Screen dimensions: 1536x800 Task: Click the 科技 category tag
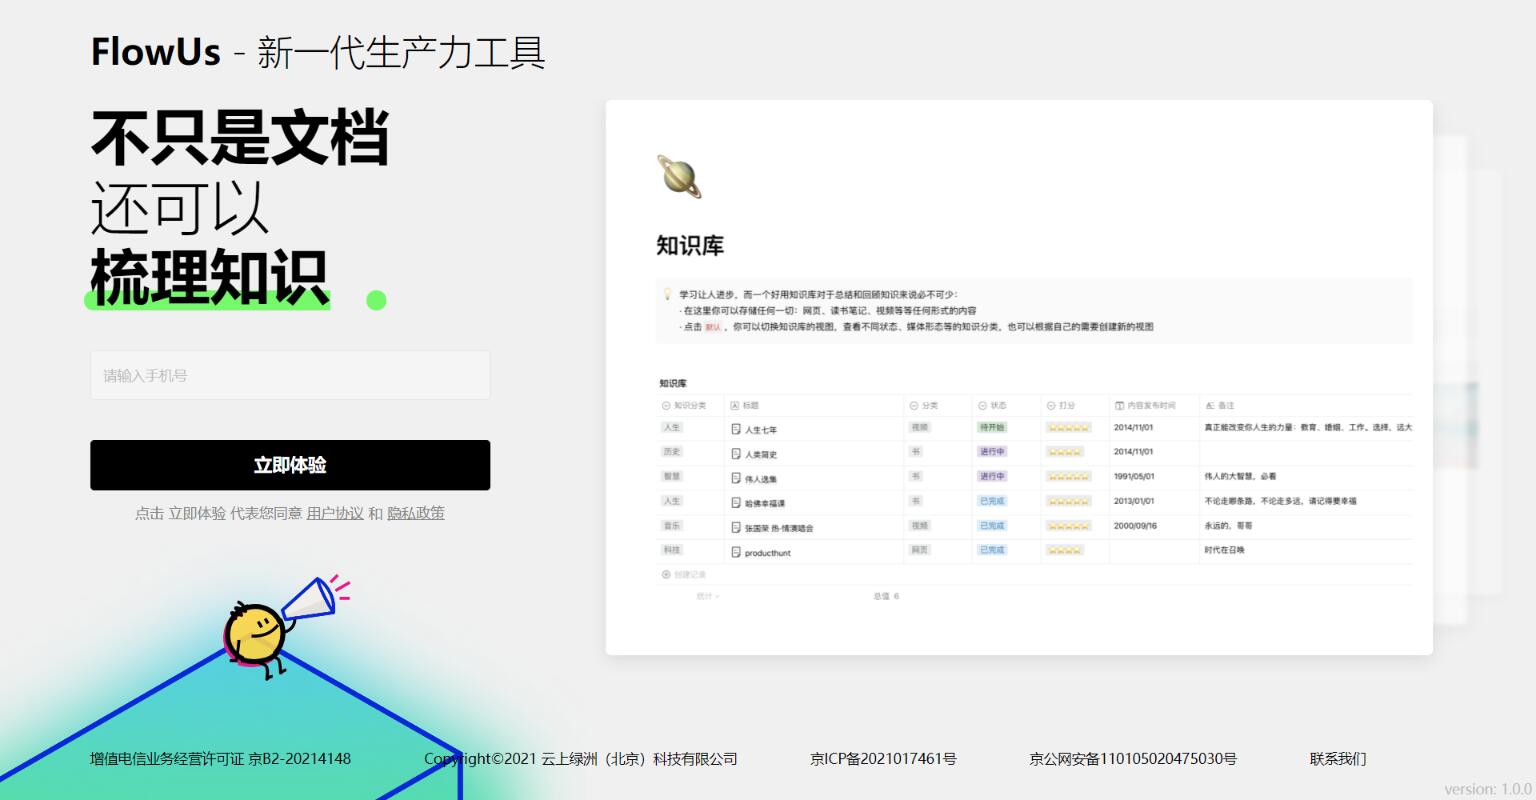tap(672, 550)
